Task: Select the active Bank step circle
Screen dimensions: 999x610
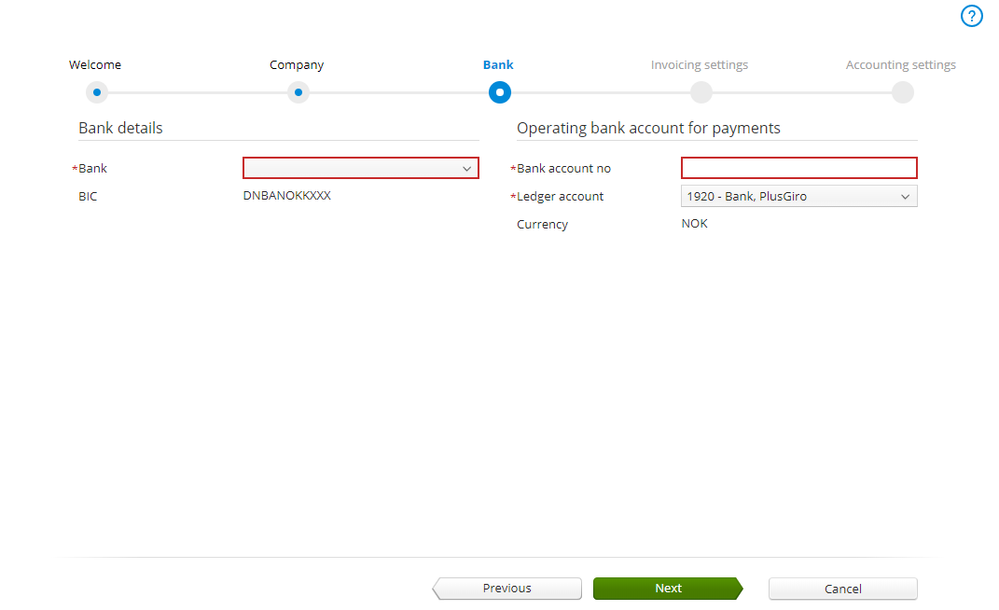Action: coord(500,92)
